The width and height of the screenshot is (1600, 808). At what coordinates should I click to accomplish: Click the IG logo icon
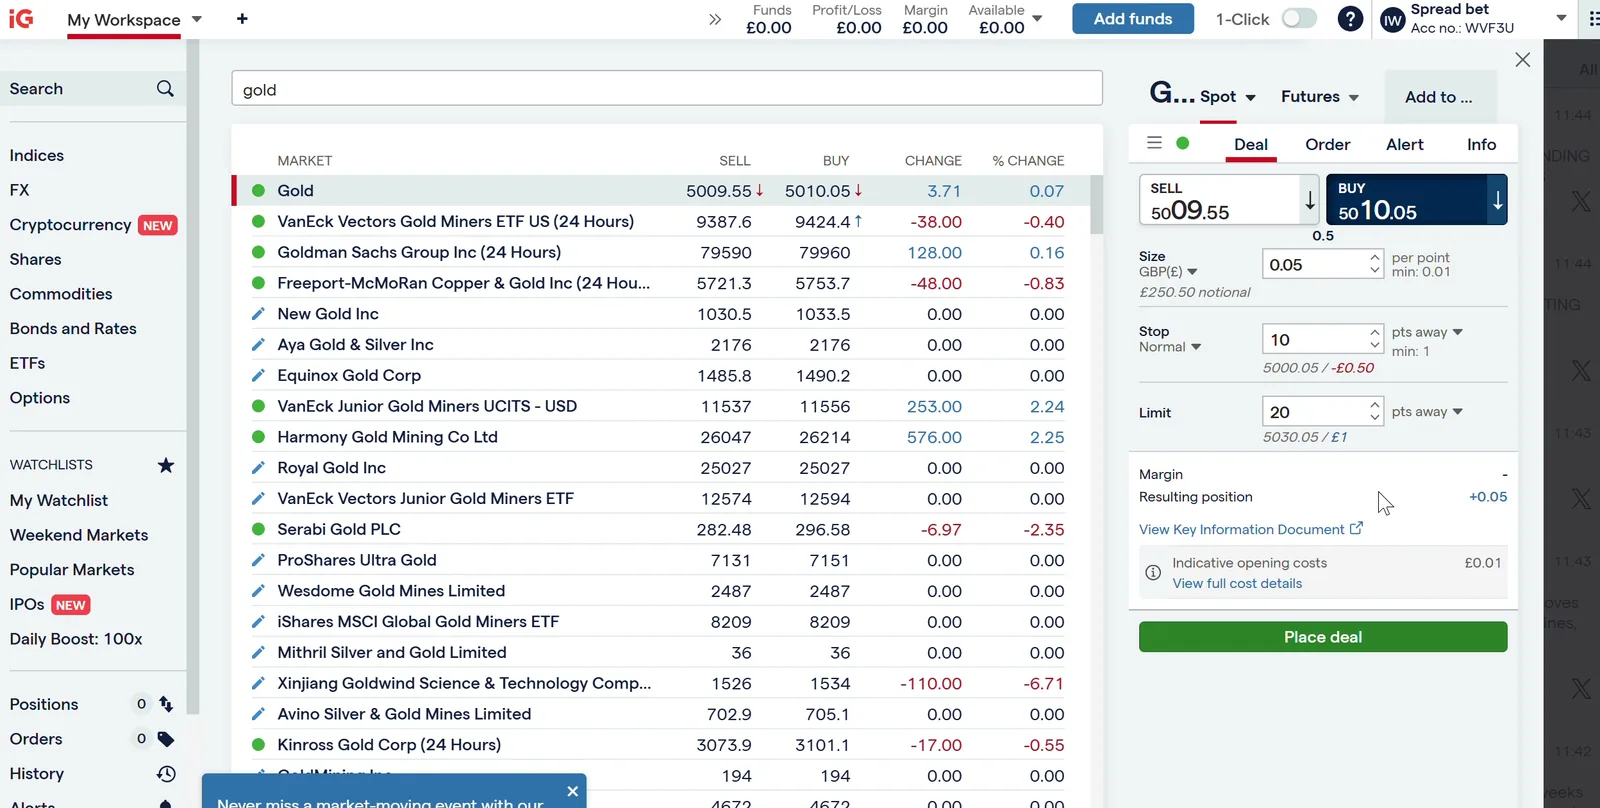click(x=21, y=18)
